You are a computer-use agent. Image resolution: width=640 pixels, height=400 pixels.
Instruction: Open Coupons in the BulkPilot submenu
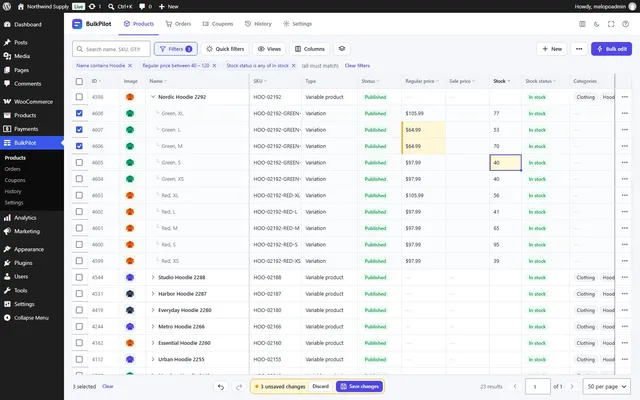coord(15,180)
